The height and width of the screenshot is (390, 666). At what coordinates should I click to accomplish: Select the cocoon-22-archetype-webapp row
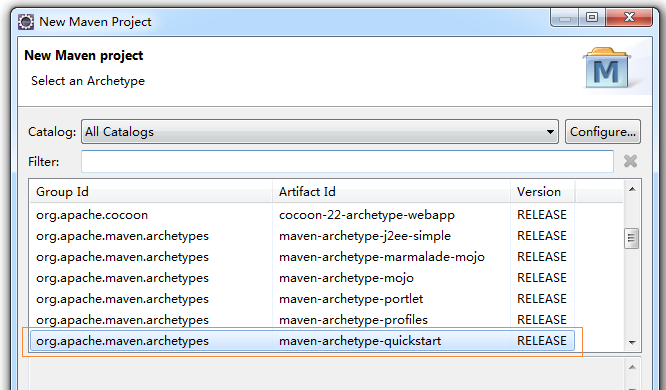[302, 215]
